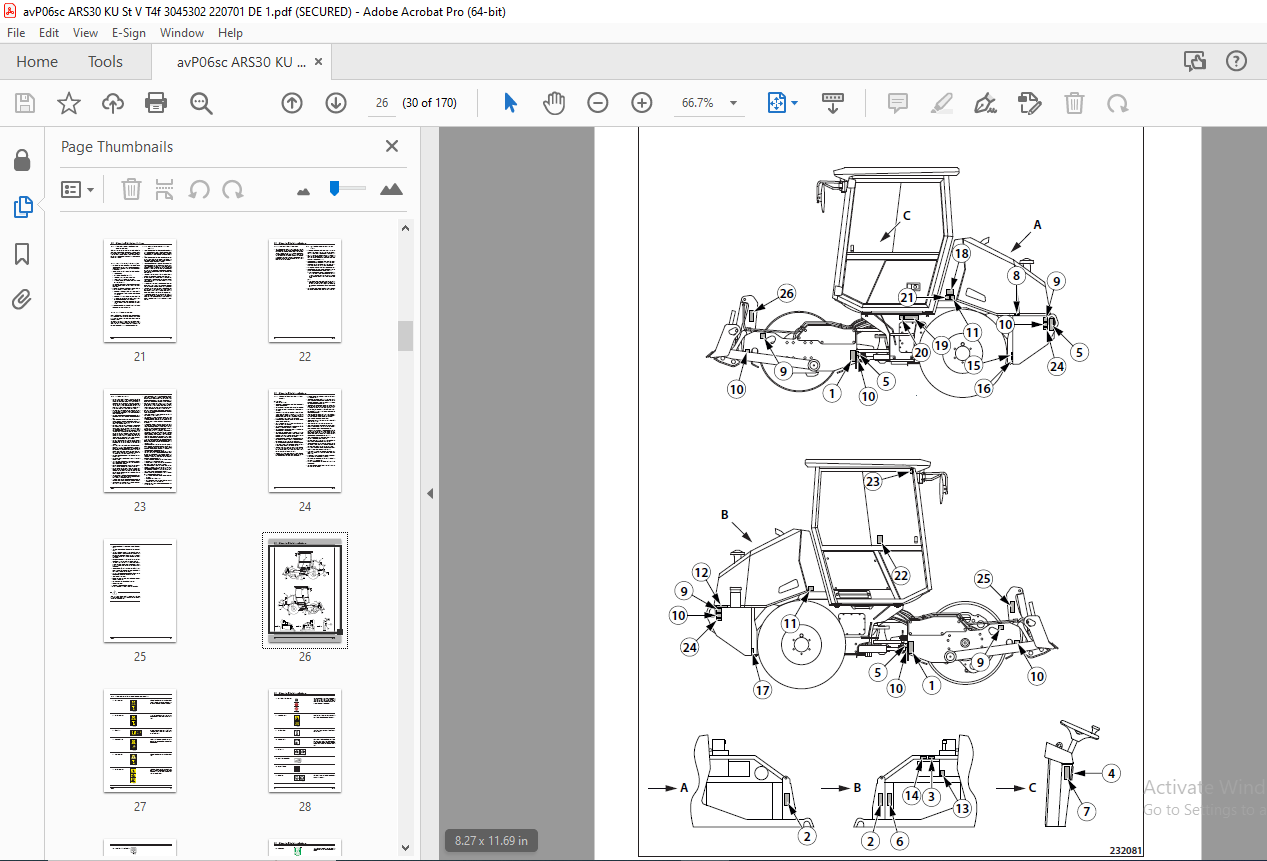Viewport: 1267px width, 861px height.
Task: Select page 23 thumbnail
Action: [x=140, y=441]
